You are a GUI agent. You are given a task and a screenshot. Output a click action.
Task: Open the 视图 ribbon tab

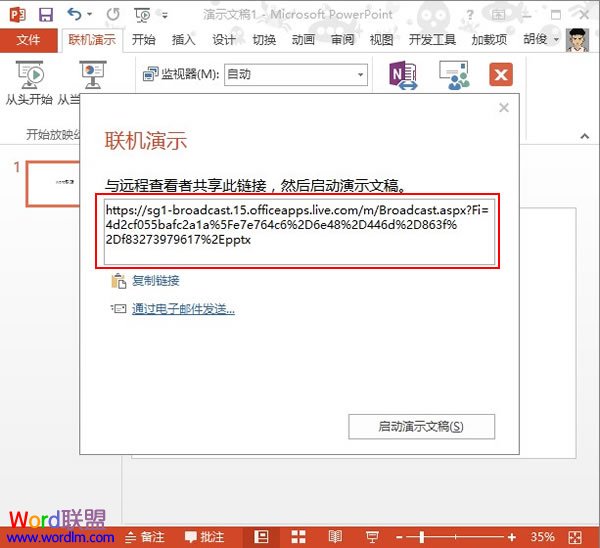[382, 39]
